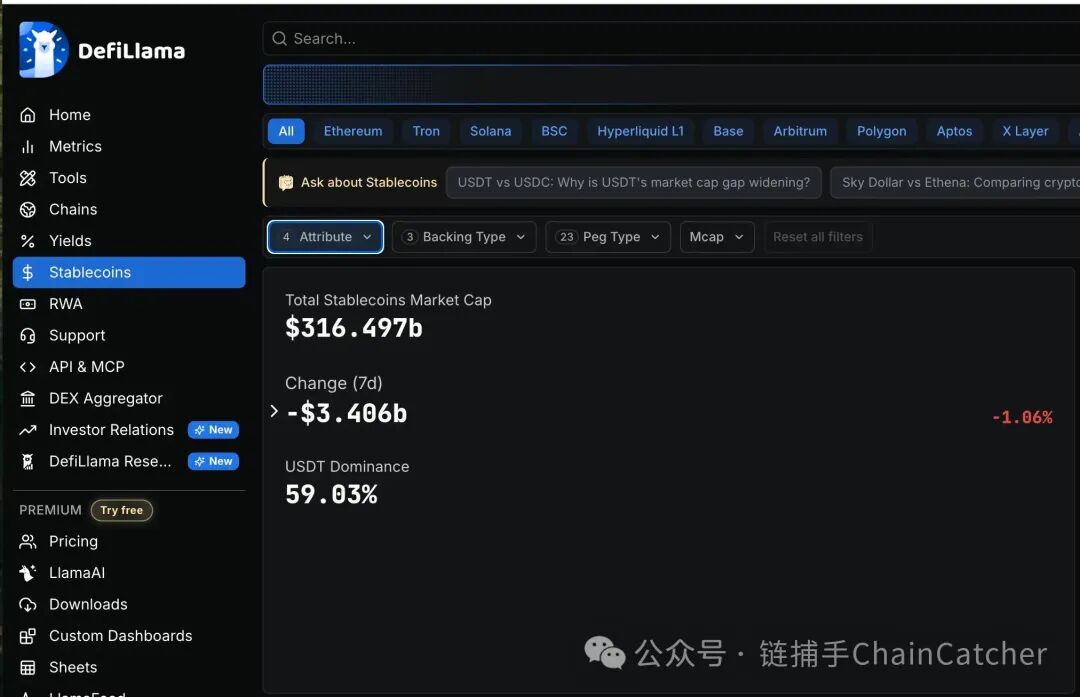Click the Ask about Stablecoins llama icon
The image size is (1080, 697).
pos(285,183)
